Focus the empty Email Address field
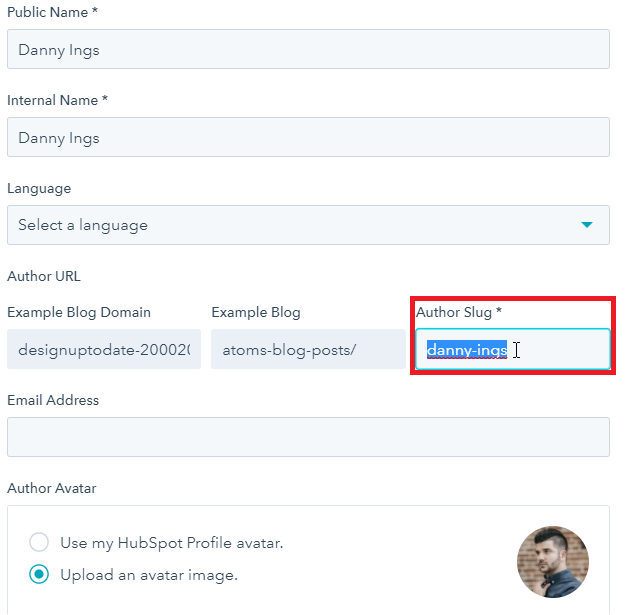The height and width of the screenshot is (615, 626). [x=308, y=437]
